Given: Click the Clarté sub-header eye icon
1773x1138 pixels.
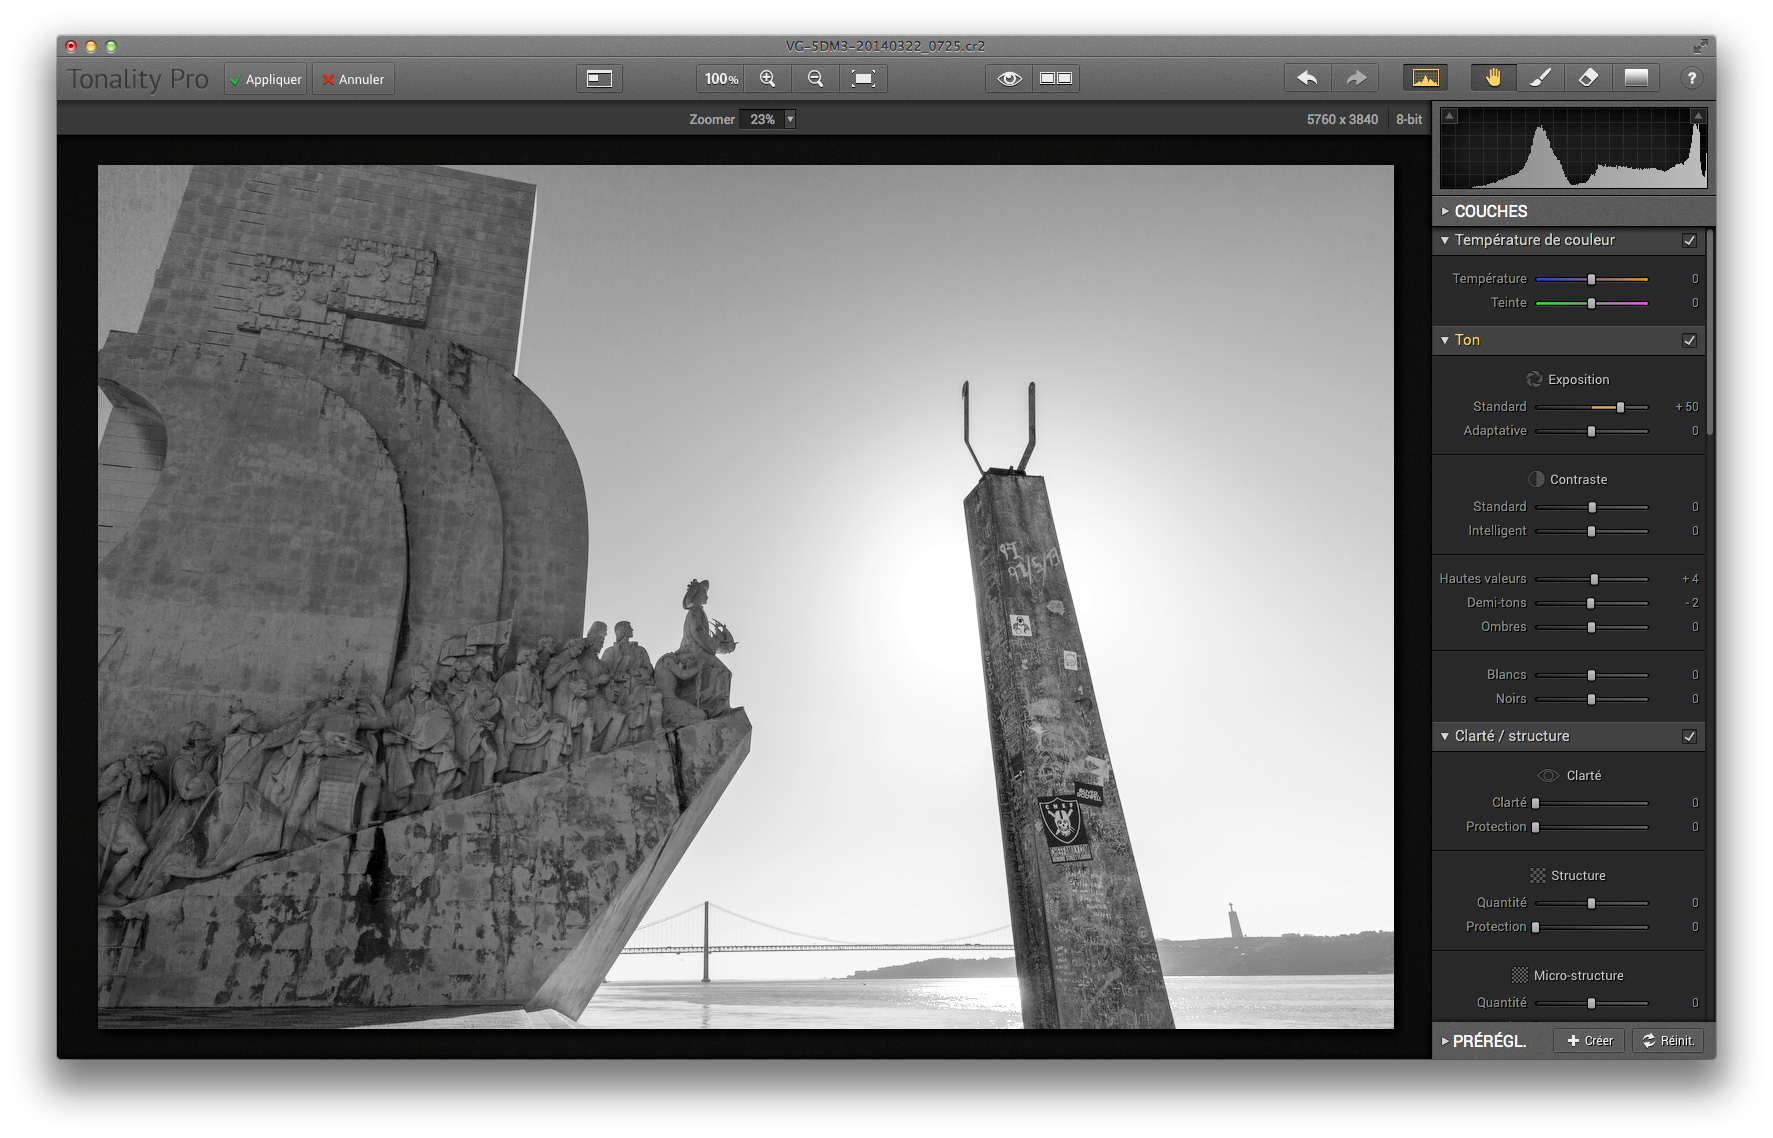Looking at the screenshot, I should 1548,775.
